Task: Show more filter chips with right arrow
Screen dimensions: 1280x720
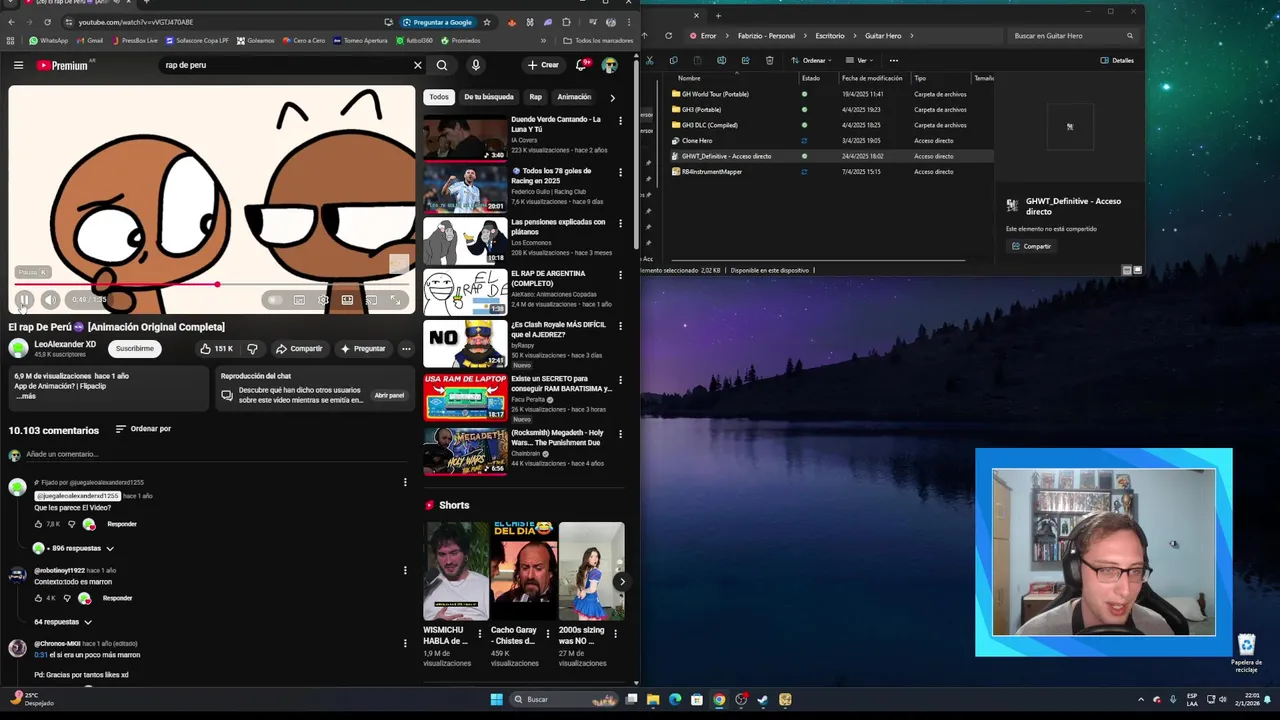Action: pos(612,97)
